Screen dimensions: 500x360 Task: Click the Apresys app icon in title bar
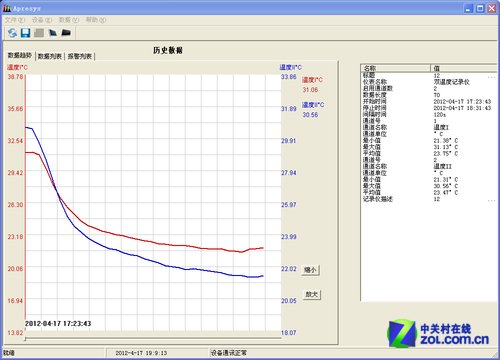coord(7,8)
